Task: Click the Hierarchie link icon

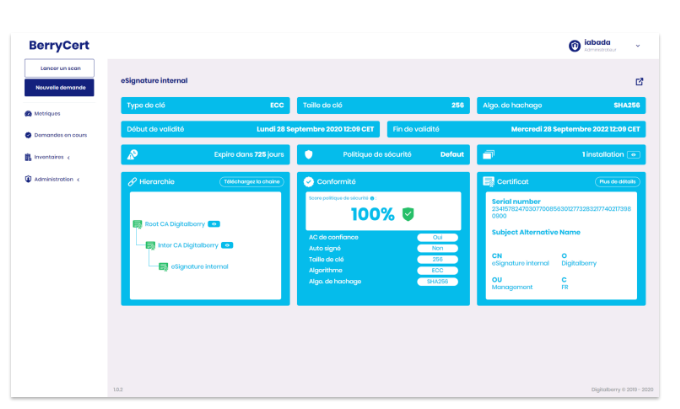Action: tap(132, 182)
